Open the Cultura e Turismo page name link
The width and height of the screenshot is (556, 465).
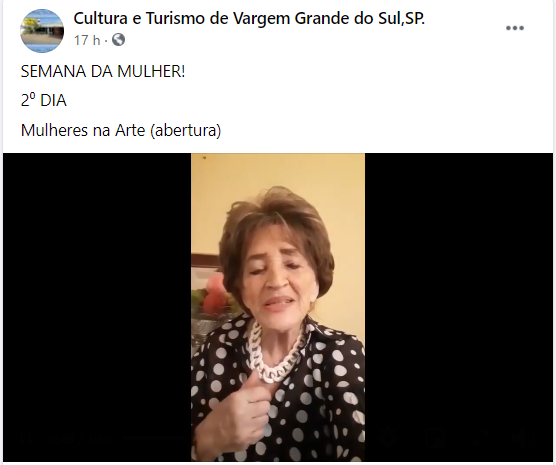(x=249, y=18)
